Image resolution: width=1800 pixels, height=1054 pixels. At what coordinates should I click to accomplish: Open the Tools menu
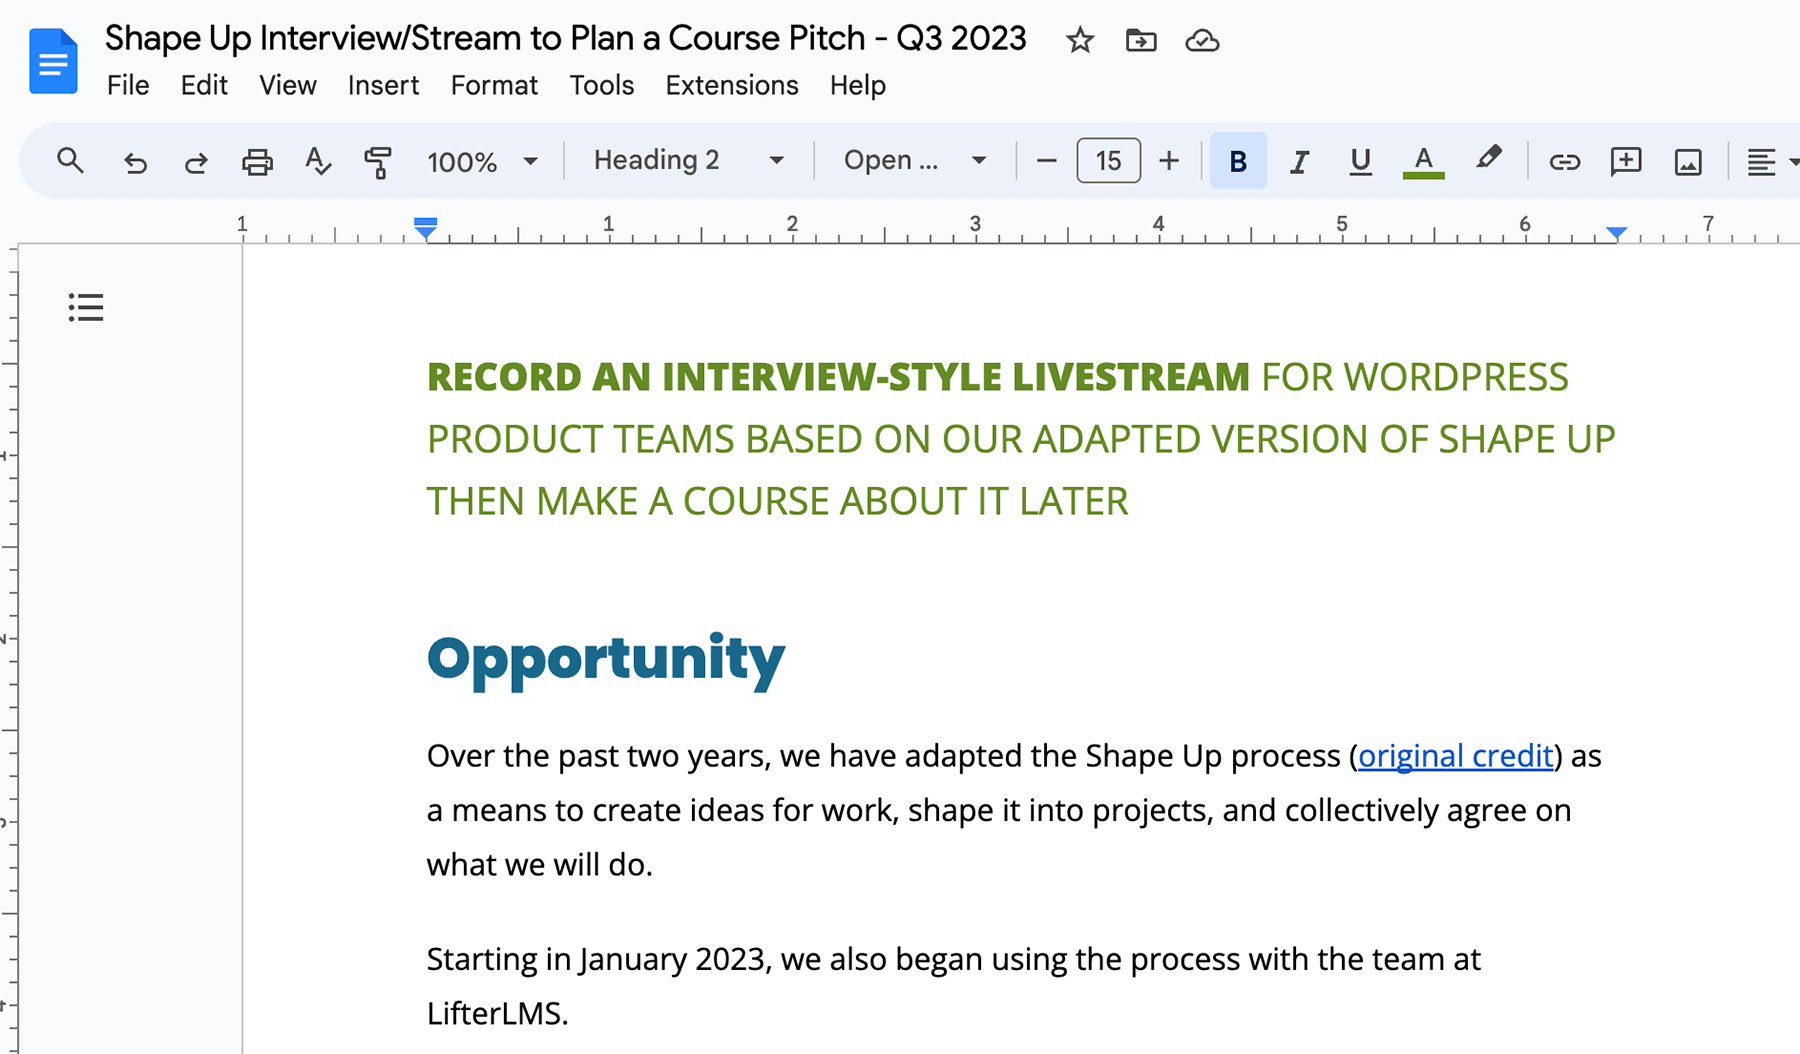[602, 85]
